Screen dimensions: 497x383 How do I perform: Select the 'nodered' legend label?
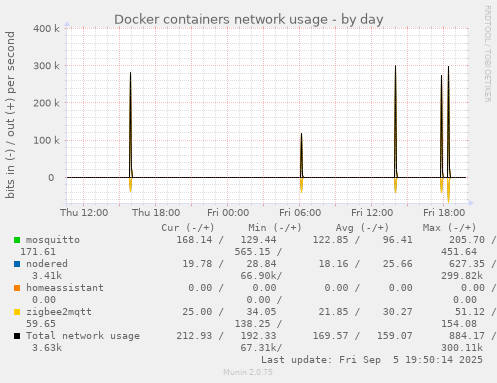point(47,264)
